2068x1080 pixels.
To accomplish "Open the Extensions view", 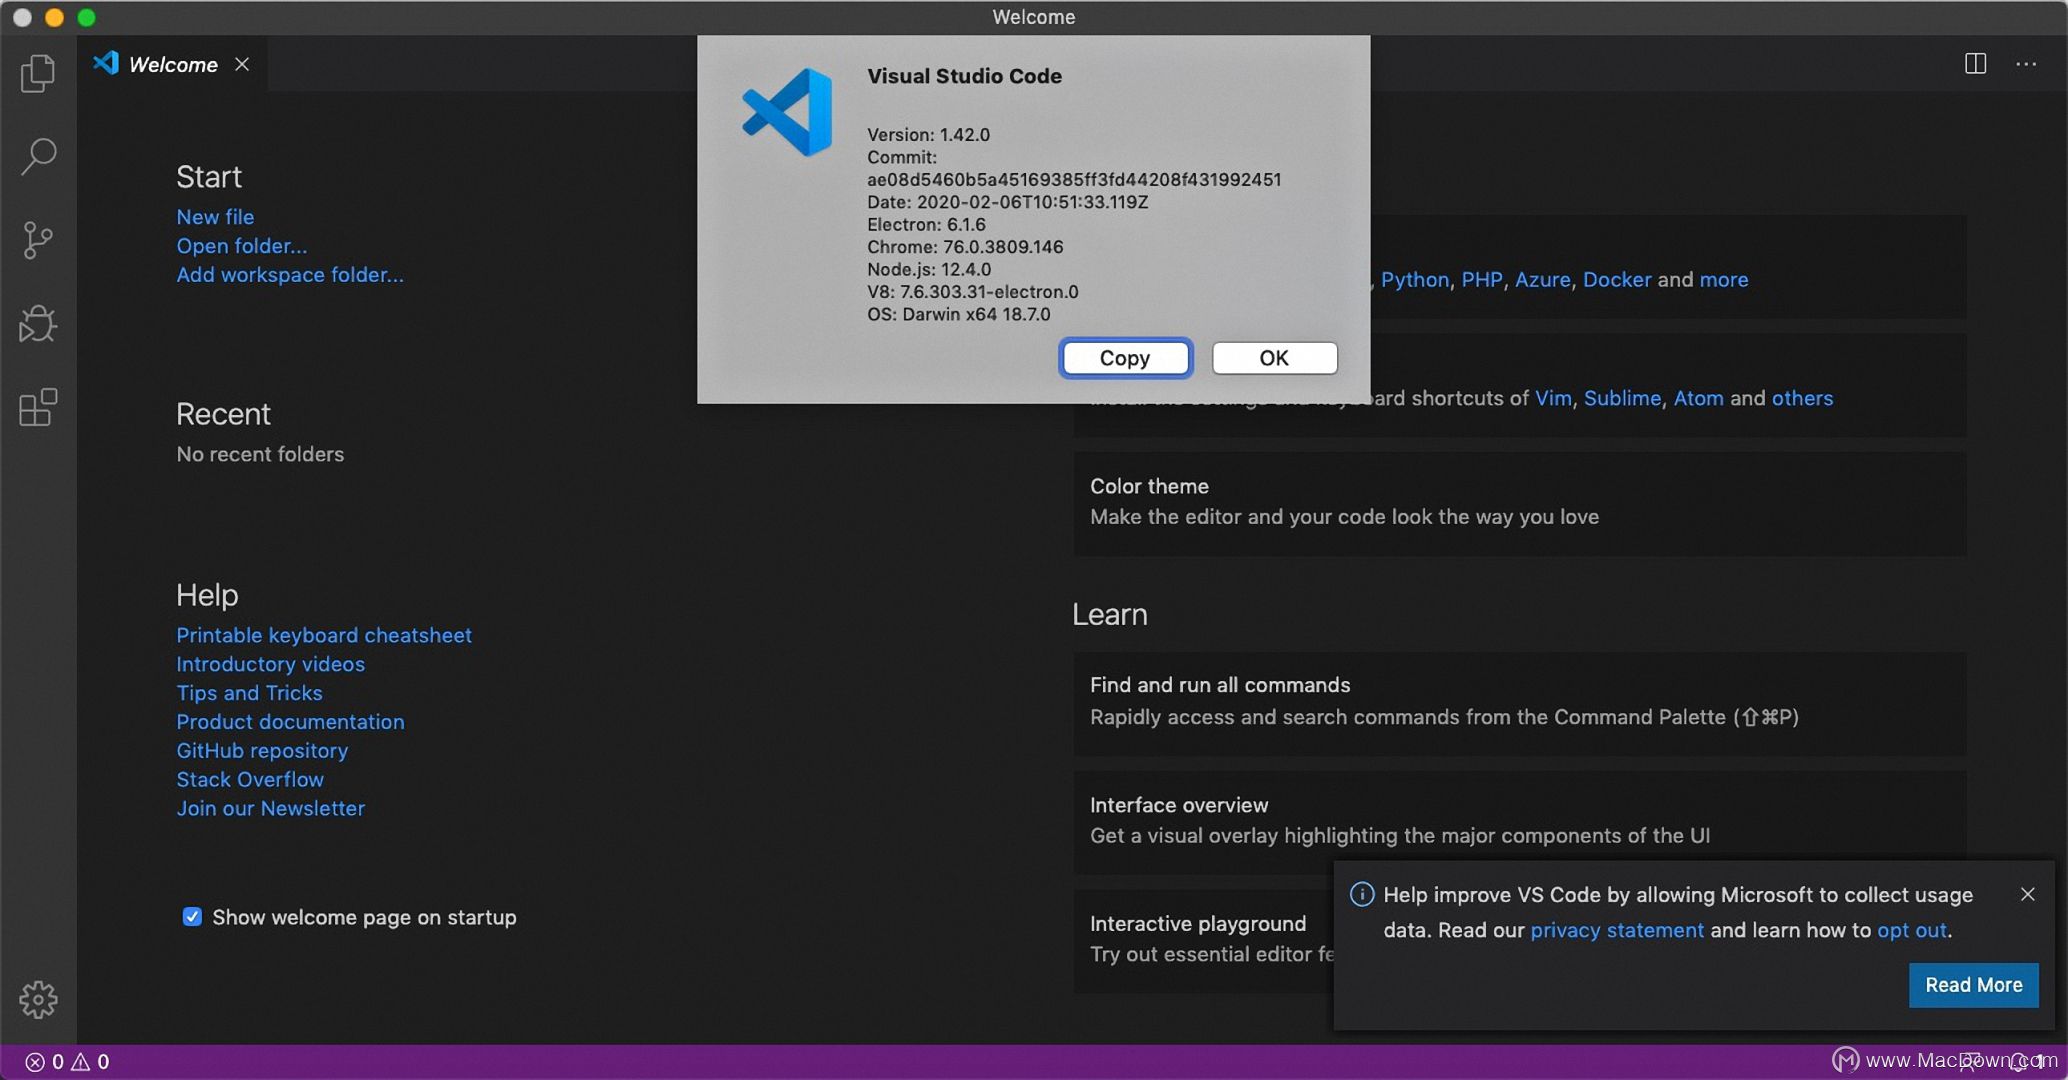I will pyautogui.click(x=38, y=407).
